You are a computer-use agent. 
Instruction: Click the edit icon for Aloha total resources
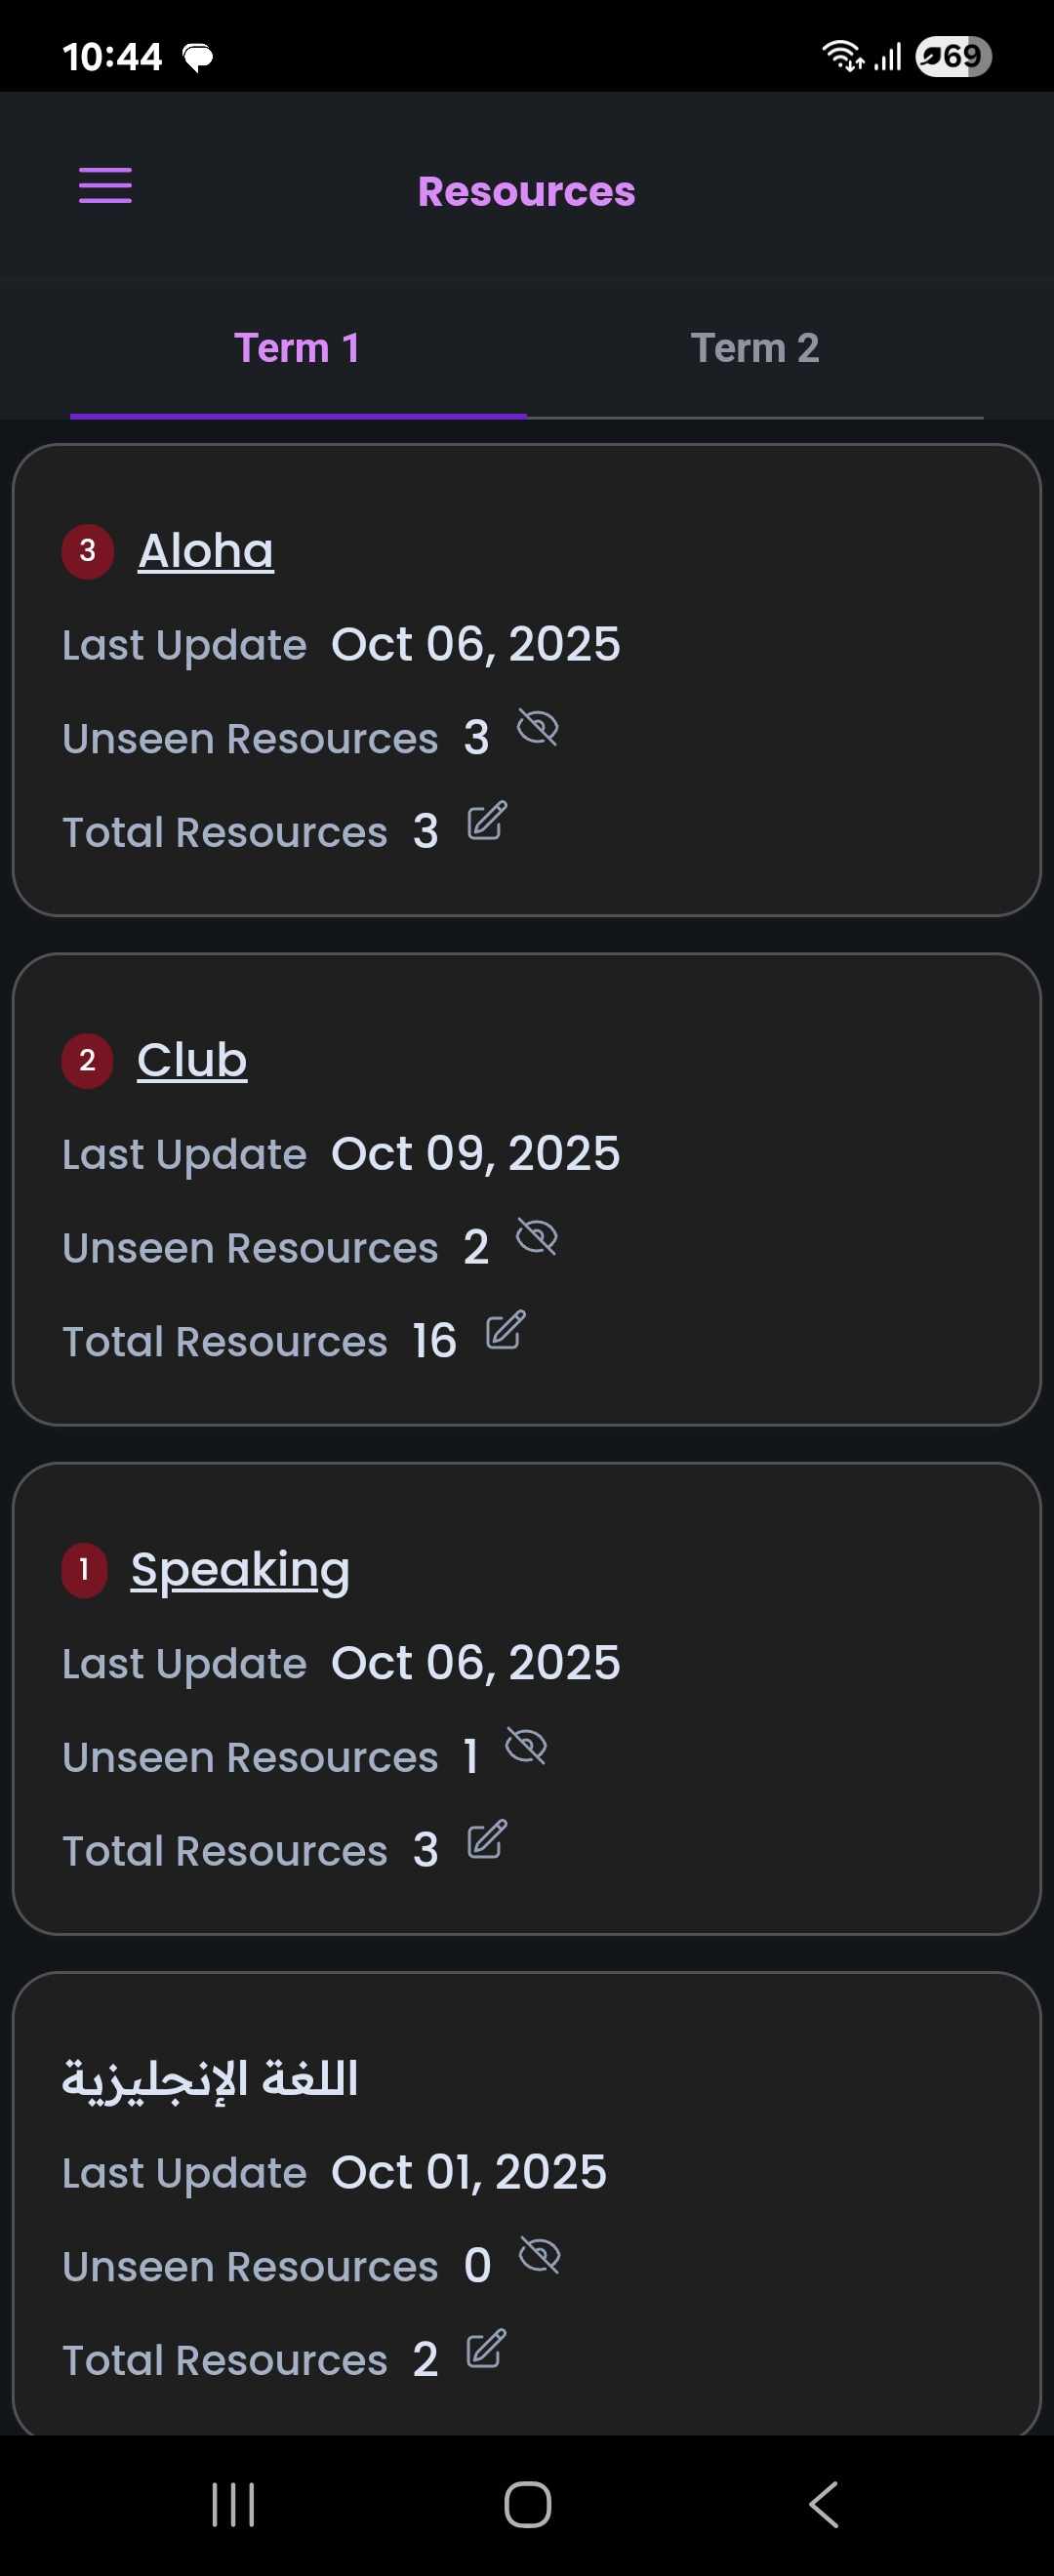pos(487,821)
